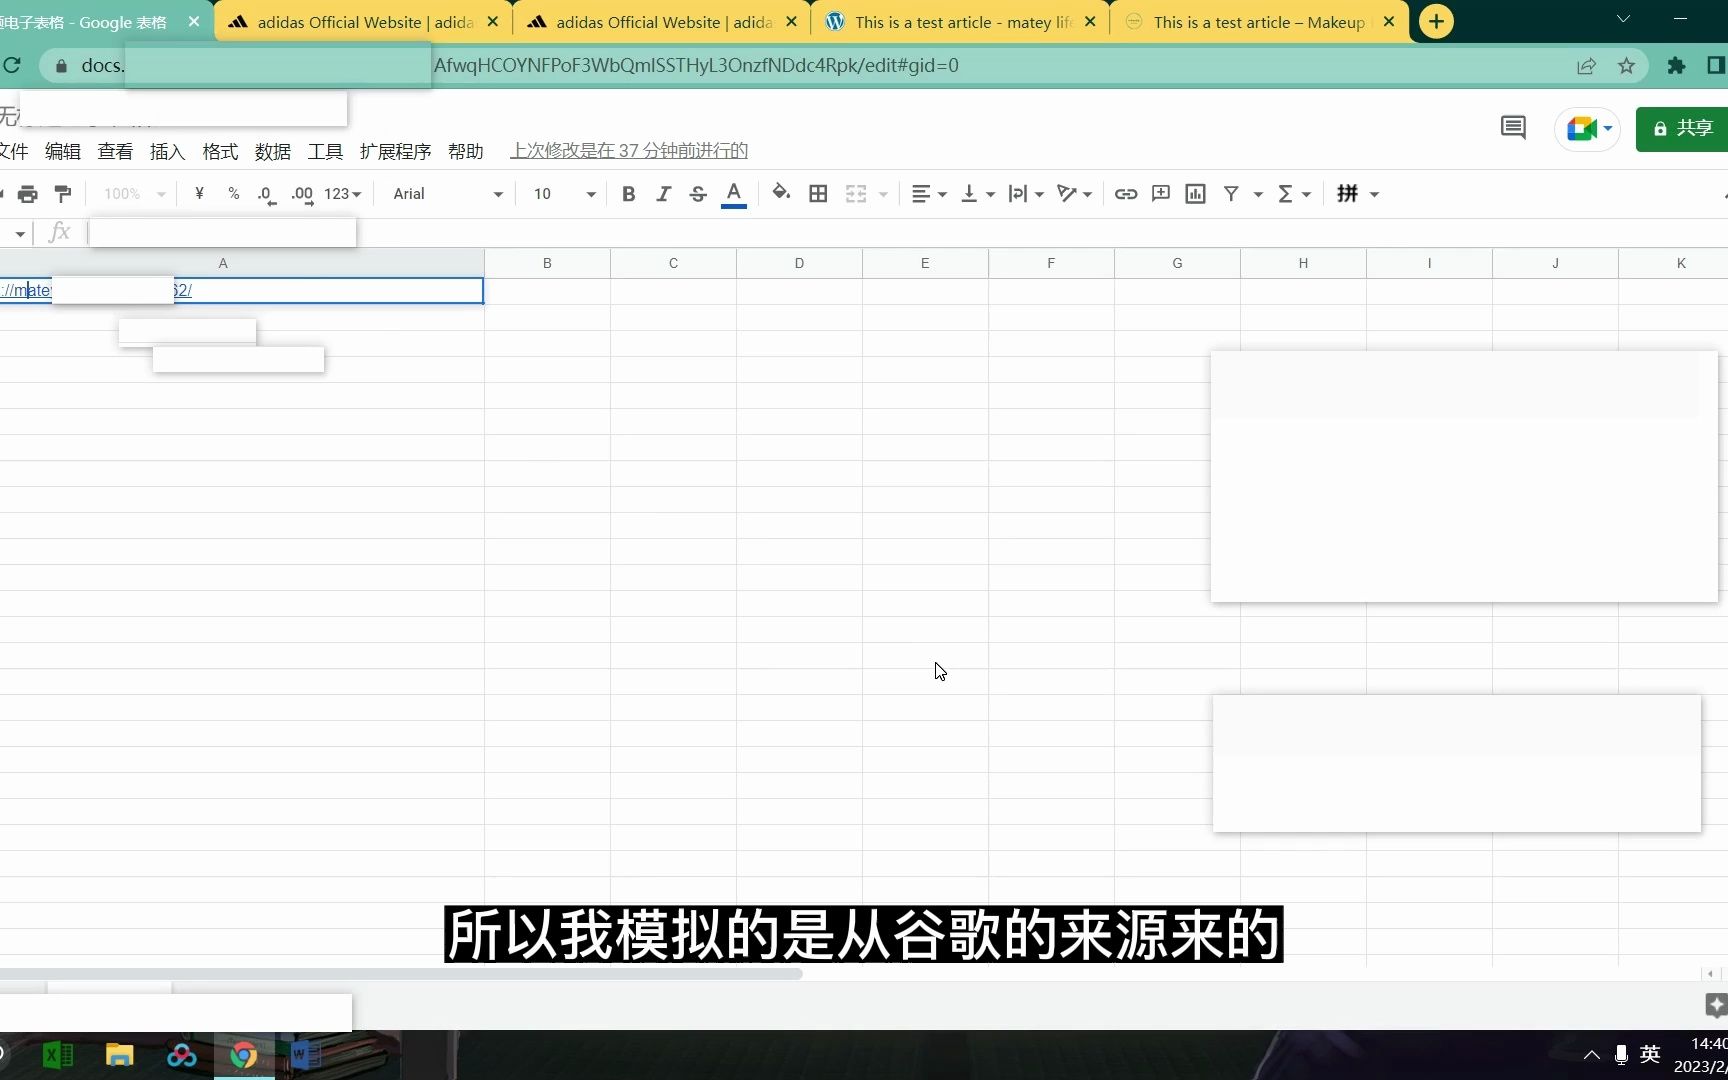
Task: Switch to first adidas Official Website tab
Action: pos(363,22)
